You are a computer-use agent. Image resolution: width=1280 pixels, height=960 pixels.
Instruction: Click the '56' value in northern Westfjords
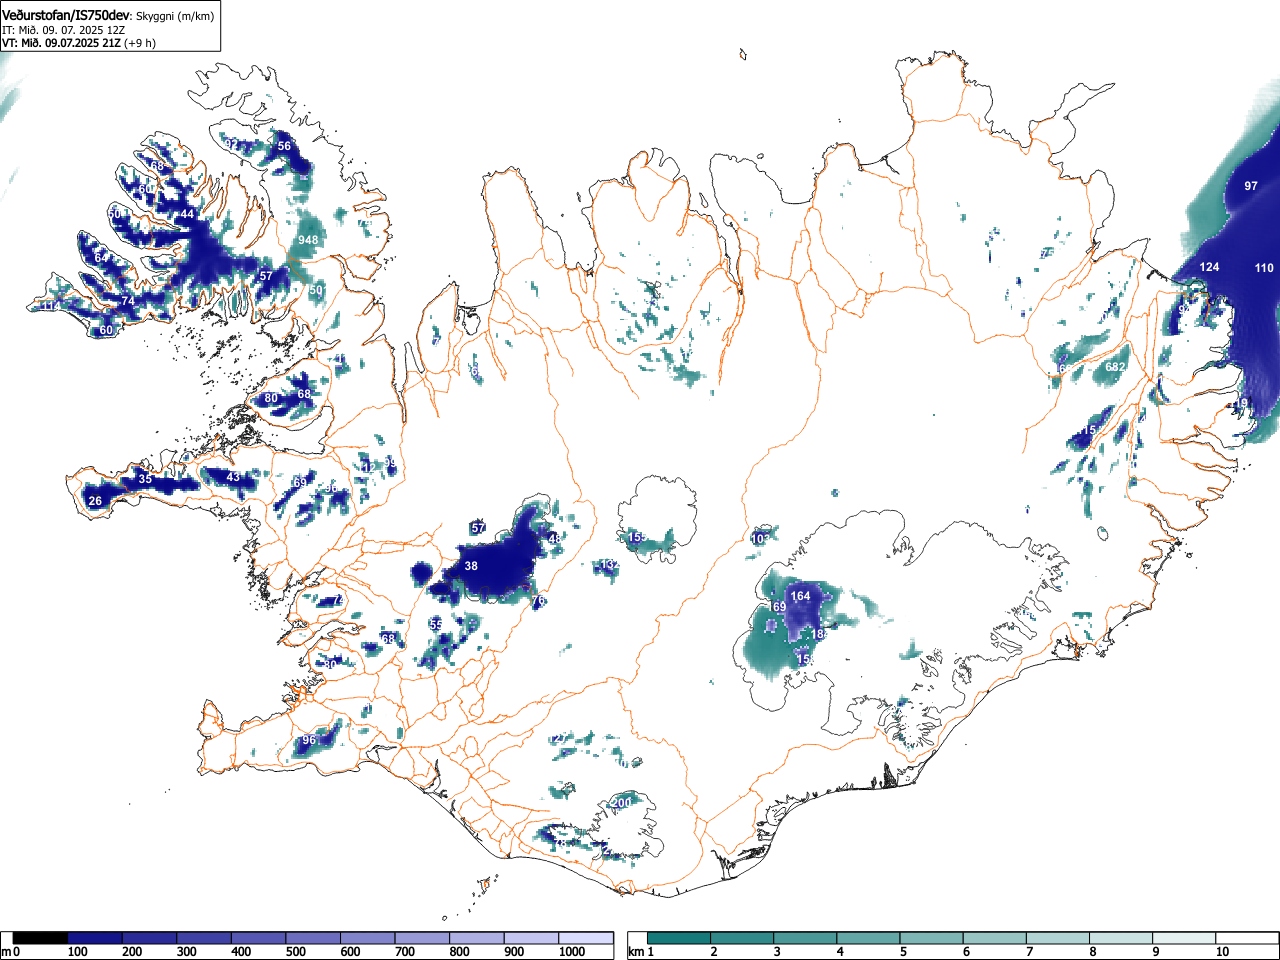pos(284,146)
